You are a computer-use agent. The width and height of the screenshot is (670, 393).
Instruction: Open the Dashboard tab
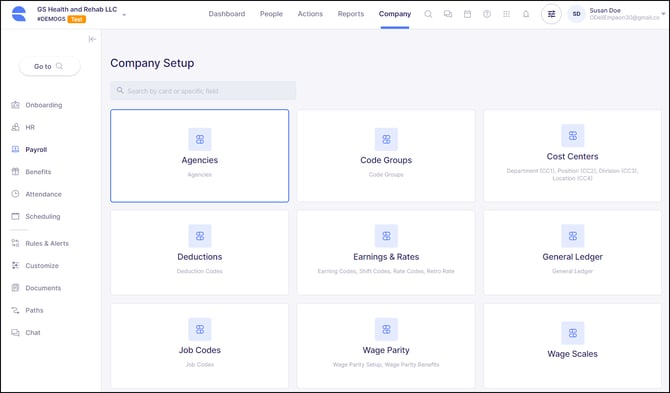click(227, 14)
